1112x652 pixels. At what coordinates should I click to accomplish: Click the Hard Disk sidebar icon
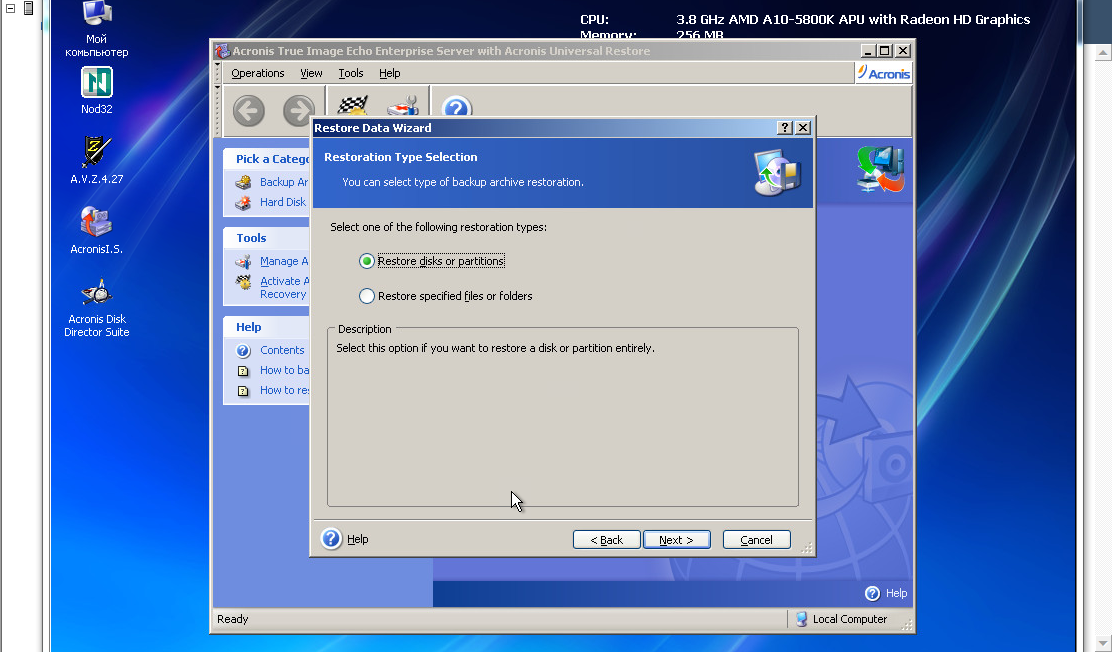coord(243,203)
